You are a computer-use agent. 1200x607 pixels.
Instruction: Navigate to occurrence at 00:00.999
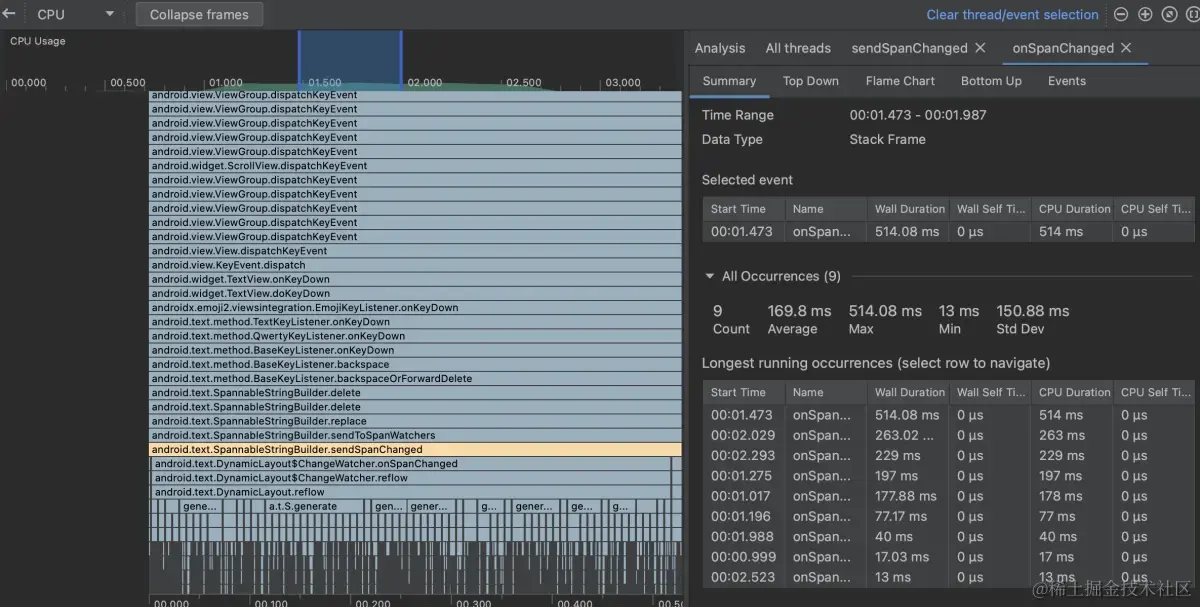pos(948,557)
